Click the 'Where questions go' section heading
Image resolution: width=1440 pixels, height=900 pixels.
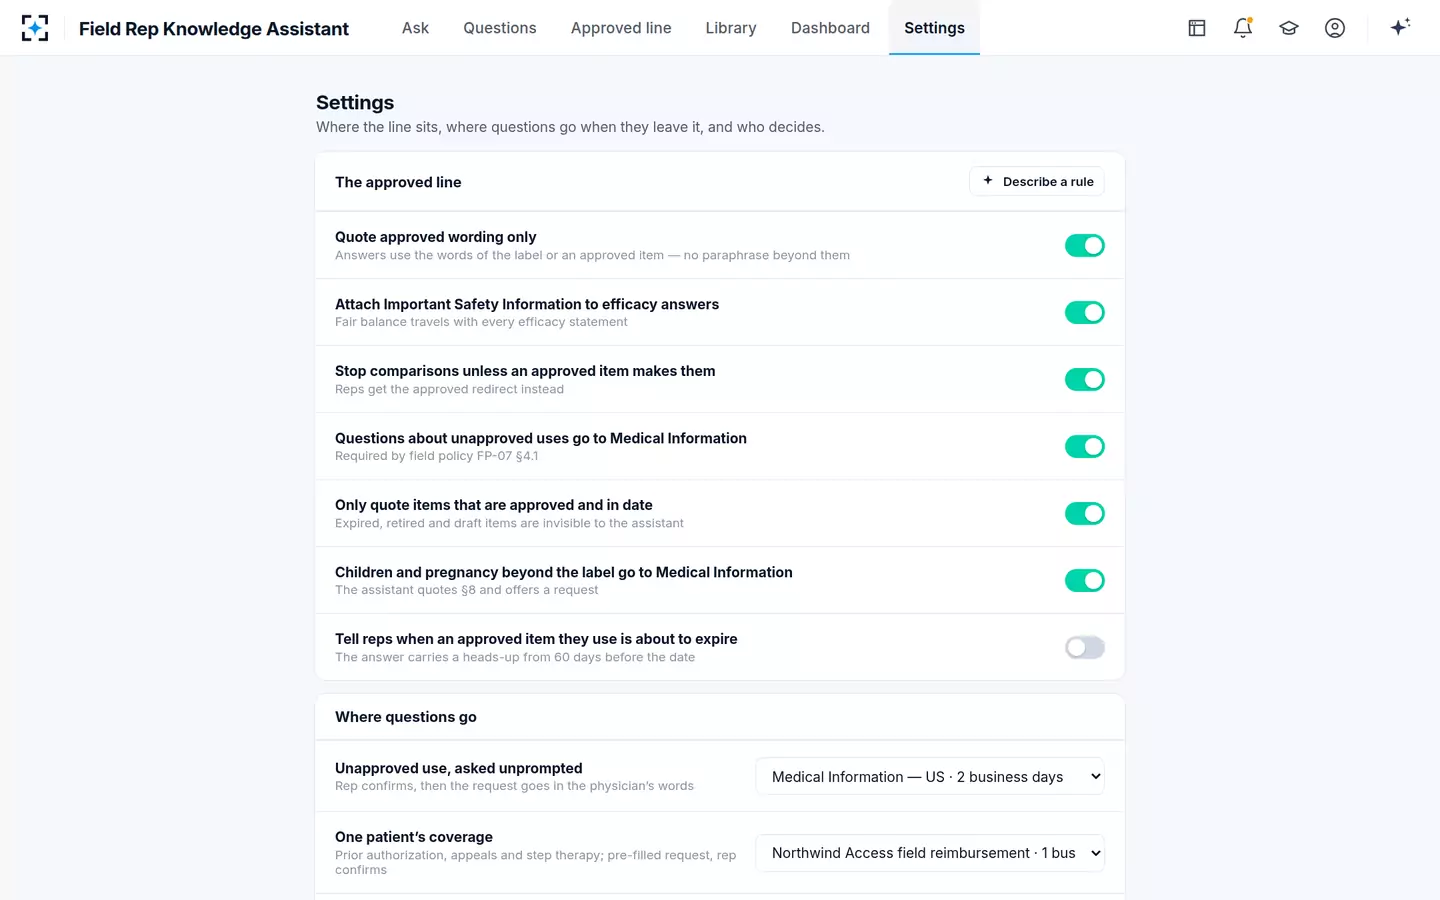tap(406, 717)
